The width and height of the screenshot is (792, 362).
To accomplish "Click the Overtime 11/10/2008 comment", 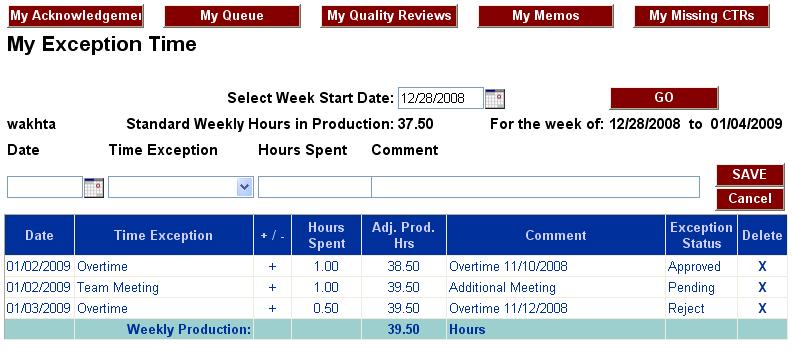I will [508, 266].
